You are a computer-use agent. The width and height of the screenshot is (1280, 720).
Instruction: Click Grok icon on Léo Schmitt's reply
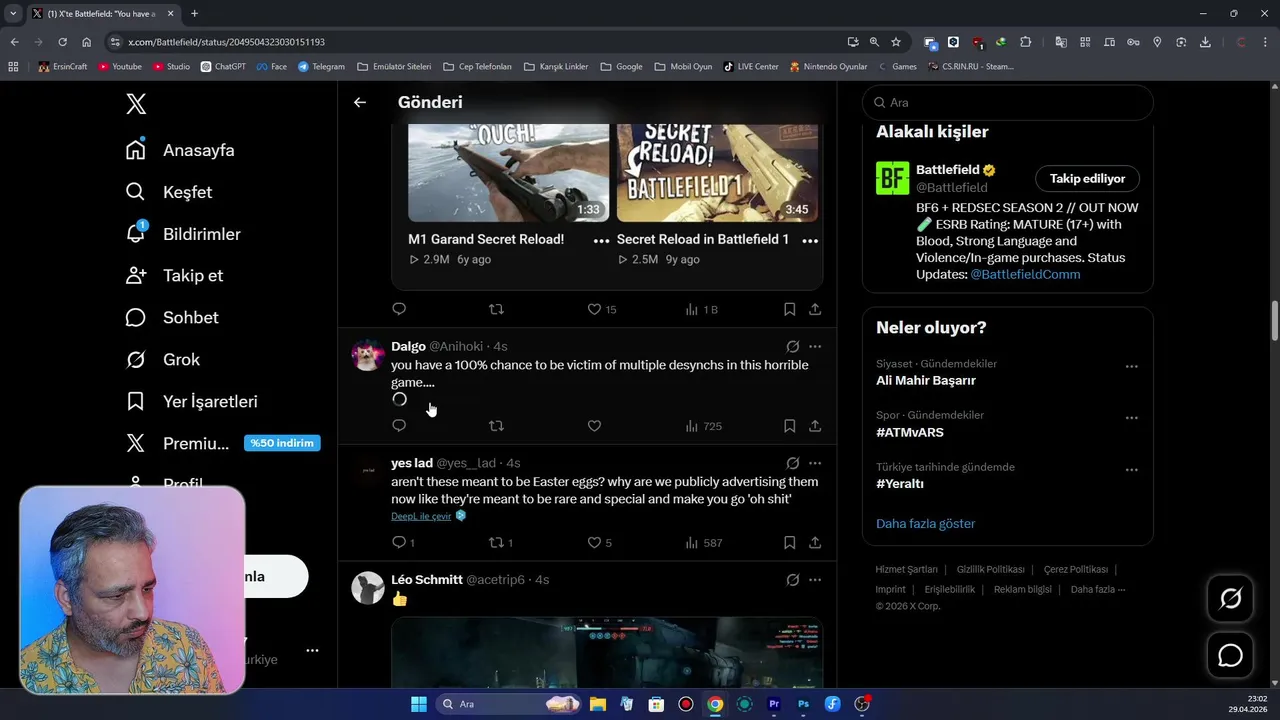coord(793,580)
